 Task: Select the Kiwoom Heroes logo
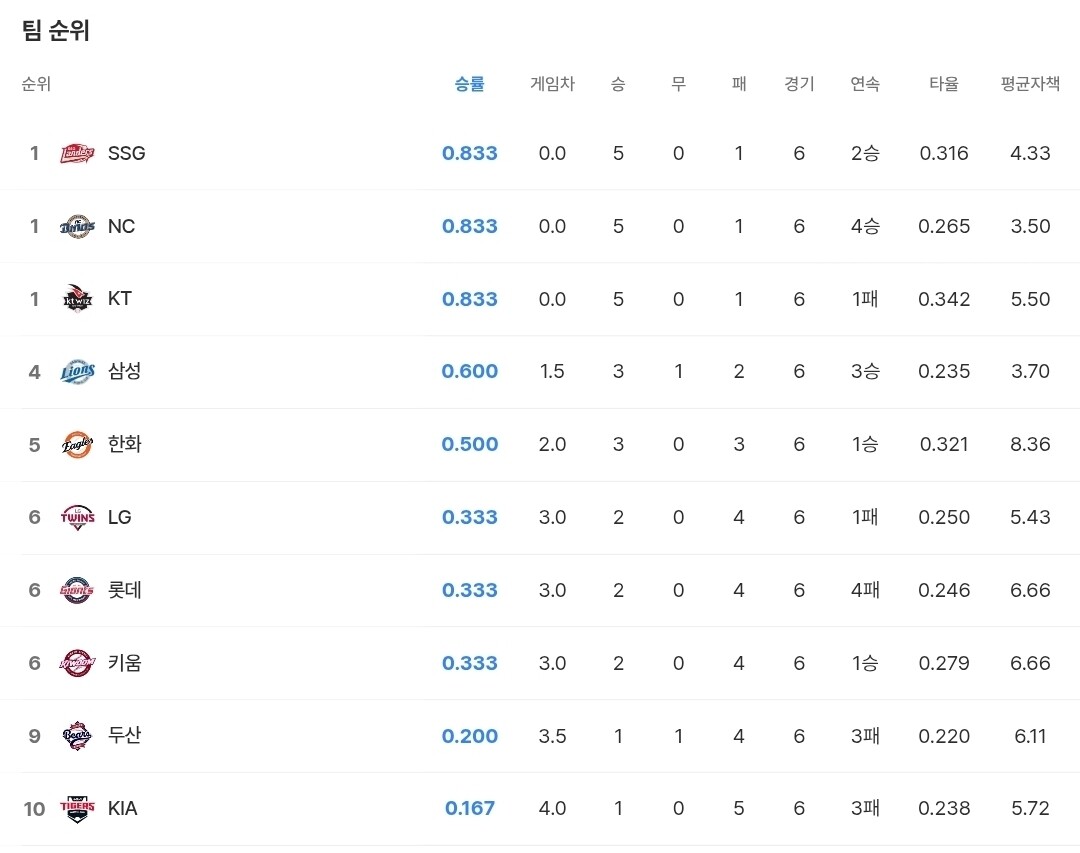point(77,663)
